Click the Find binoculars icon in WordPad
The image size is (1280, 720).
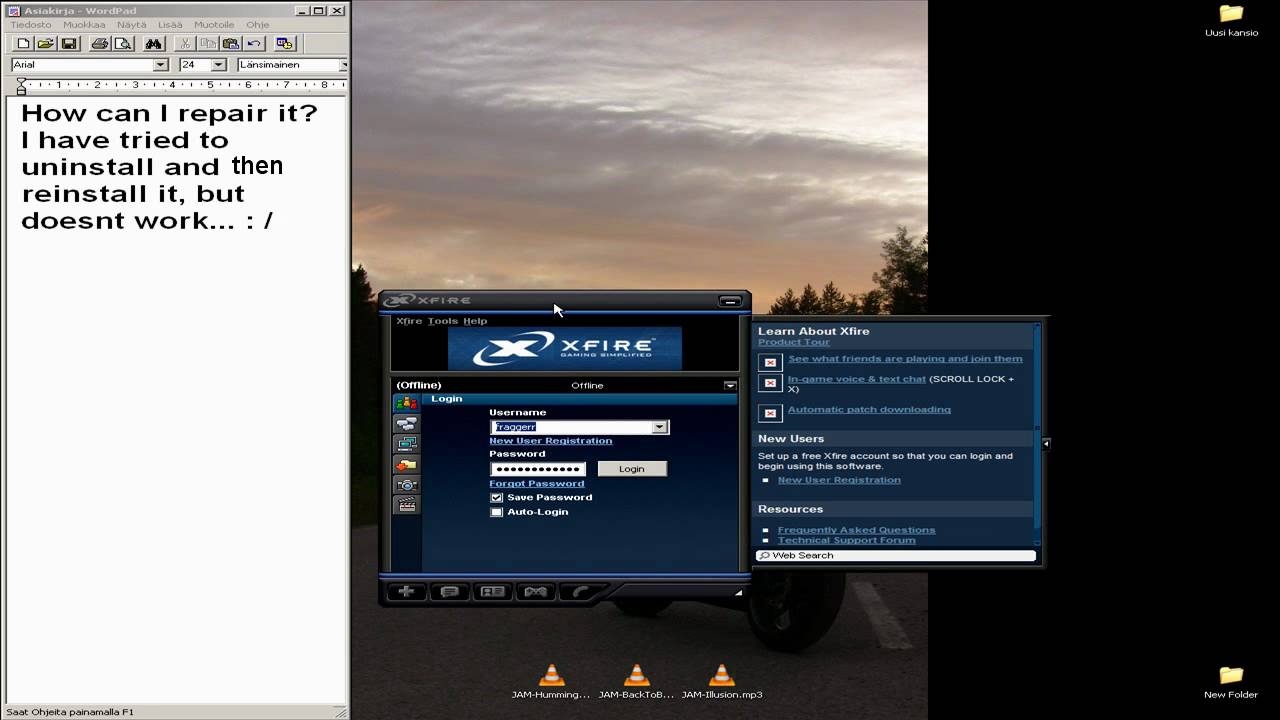click(153, 44)
